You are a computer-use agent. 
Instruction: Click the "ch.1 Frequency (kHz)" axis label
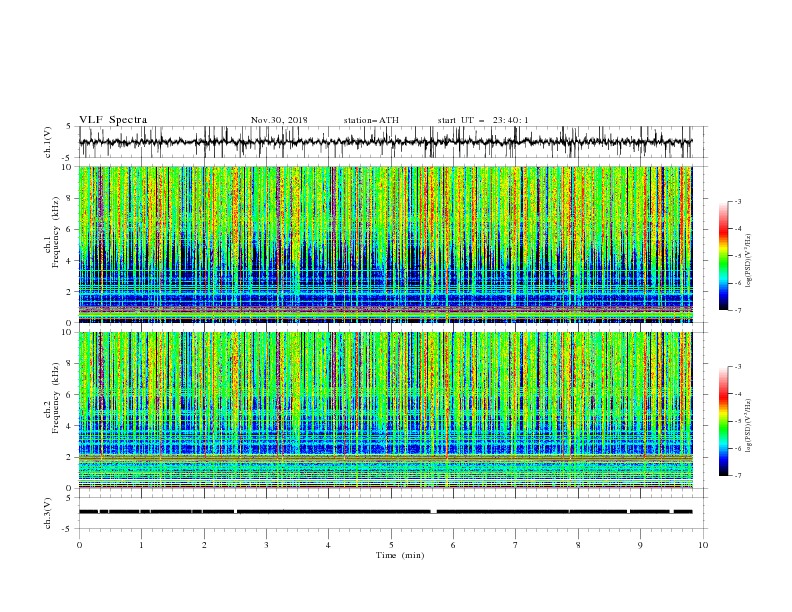point(53,233)
